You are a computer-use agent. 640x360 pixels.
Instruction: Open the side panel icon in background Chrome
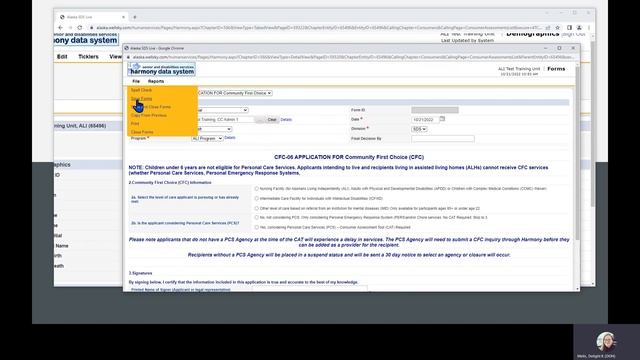coord(569,28)
